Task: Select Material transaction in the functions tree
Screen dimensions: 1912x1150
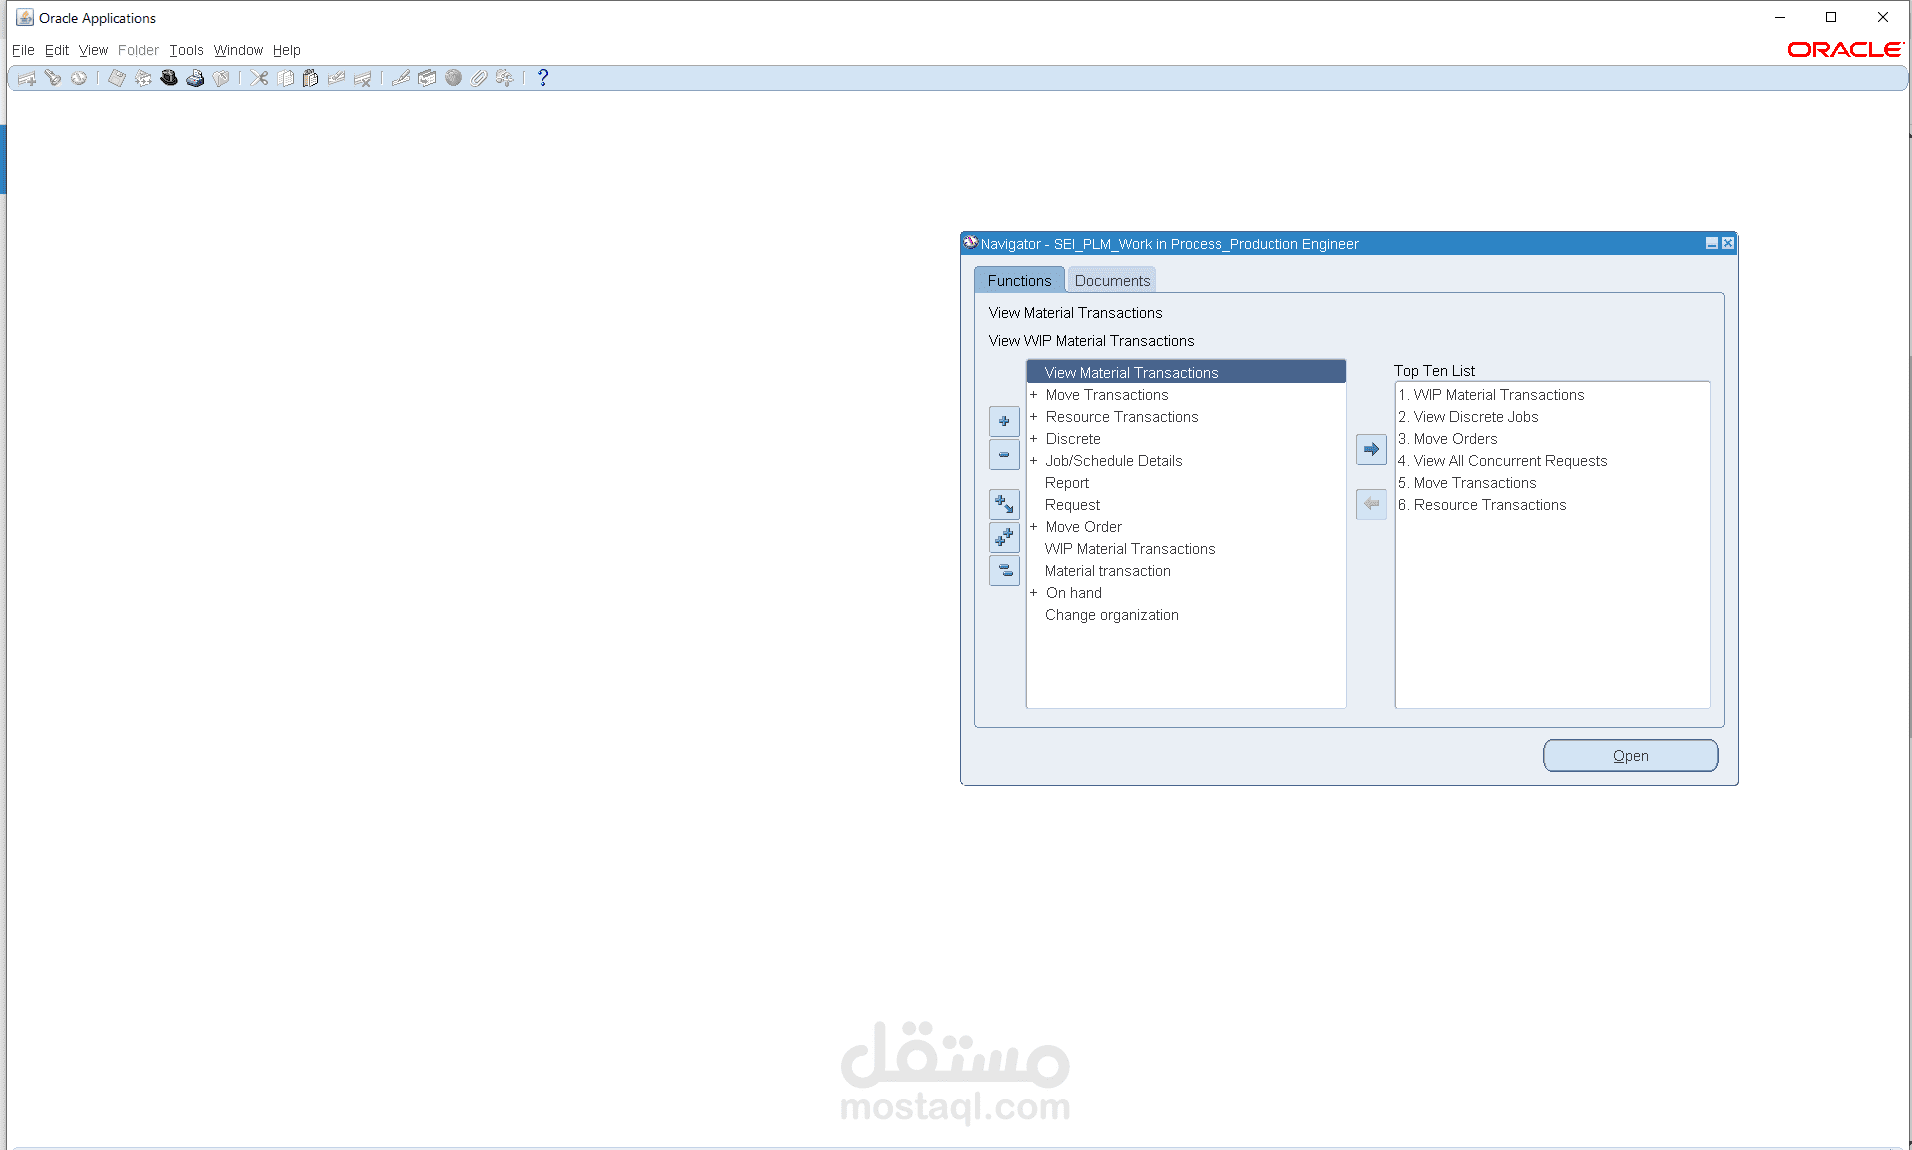Action: (1107, 571)
